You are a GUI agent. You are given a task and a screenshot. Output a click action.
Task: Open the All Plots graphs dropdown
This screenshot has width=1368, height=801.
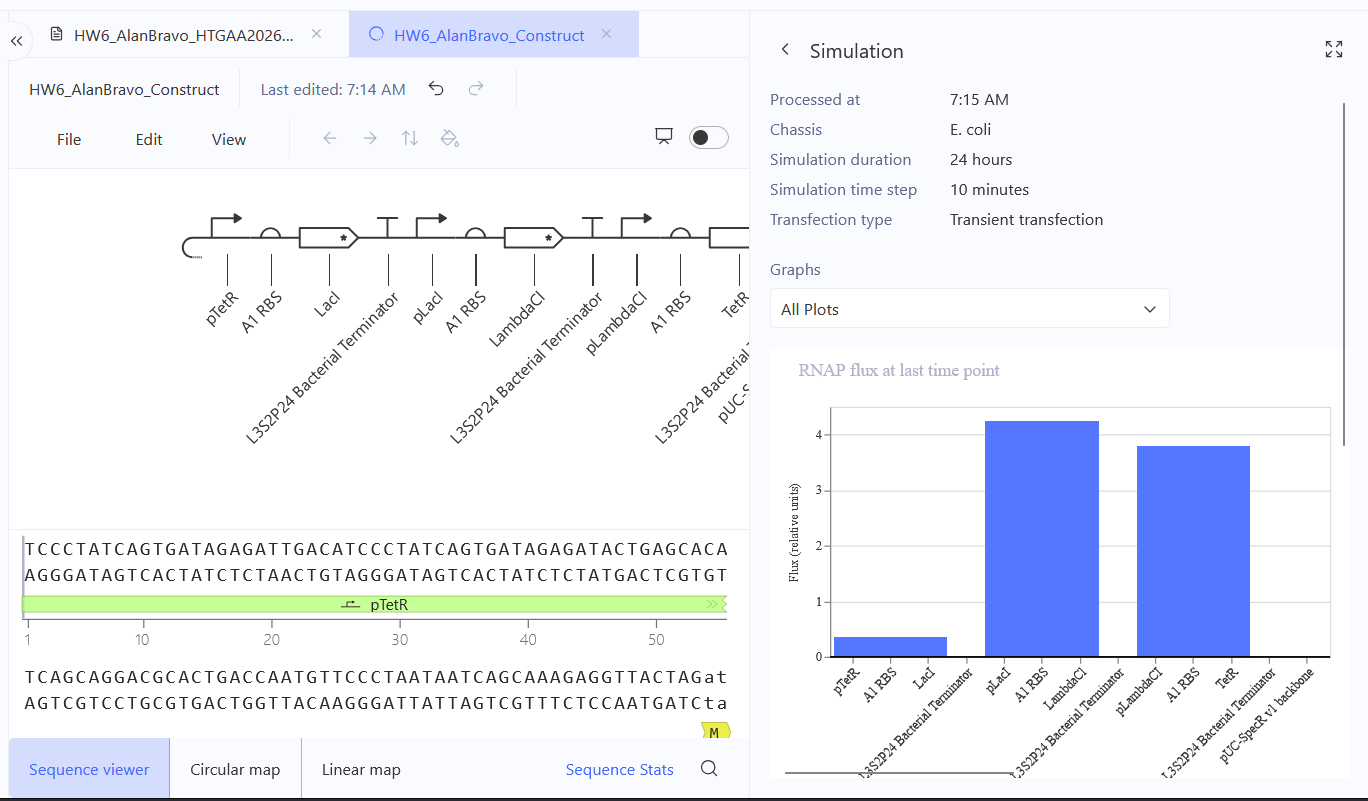coord(969,309)
